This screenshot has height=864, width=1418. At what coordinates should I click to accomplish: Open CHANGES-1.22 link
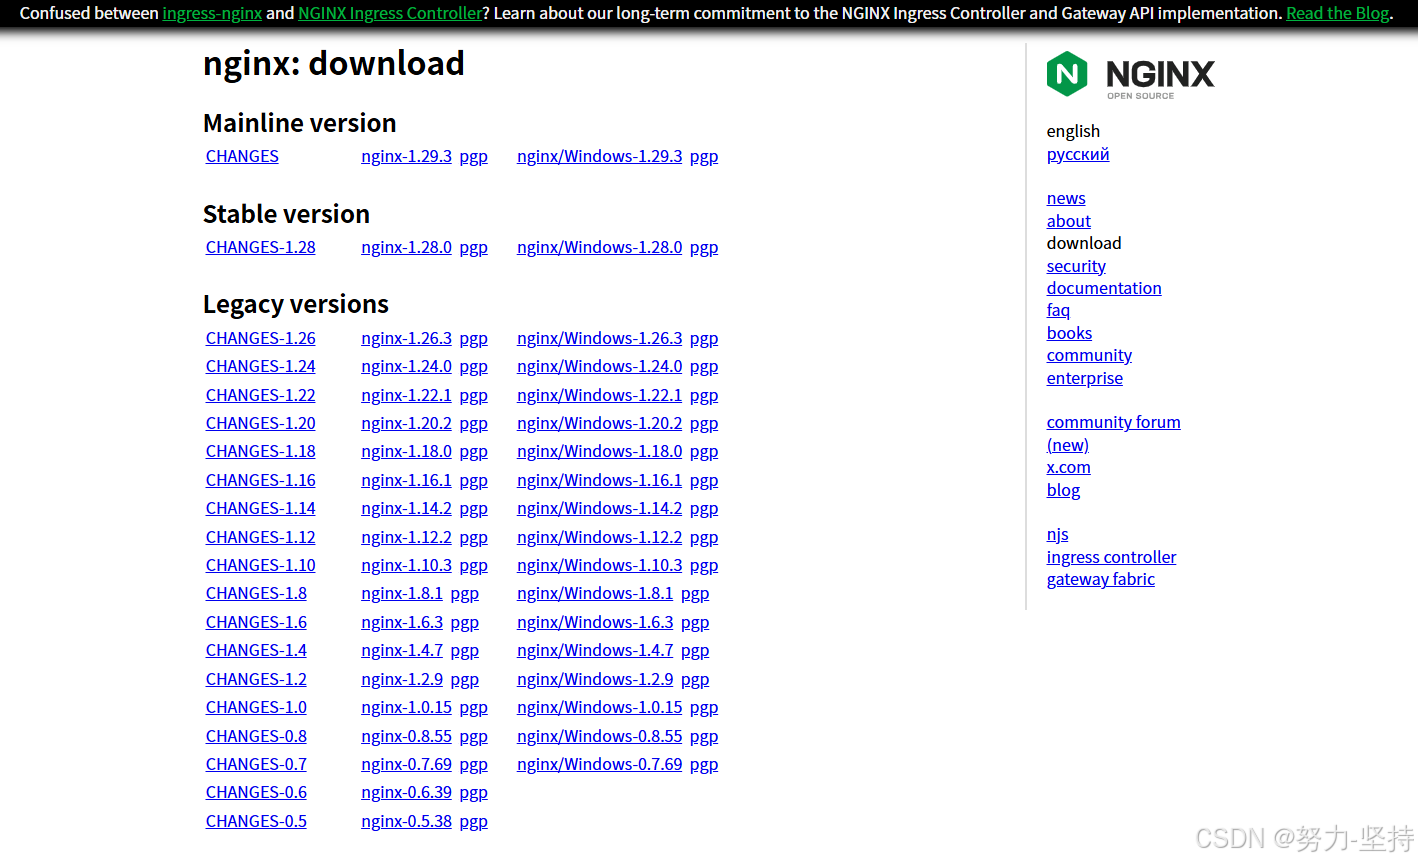(x=260, y=395)
